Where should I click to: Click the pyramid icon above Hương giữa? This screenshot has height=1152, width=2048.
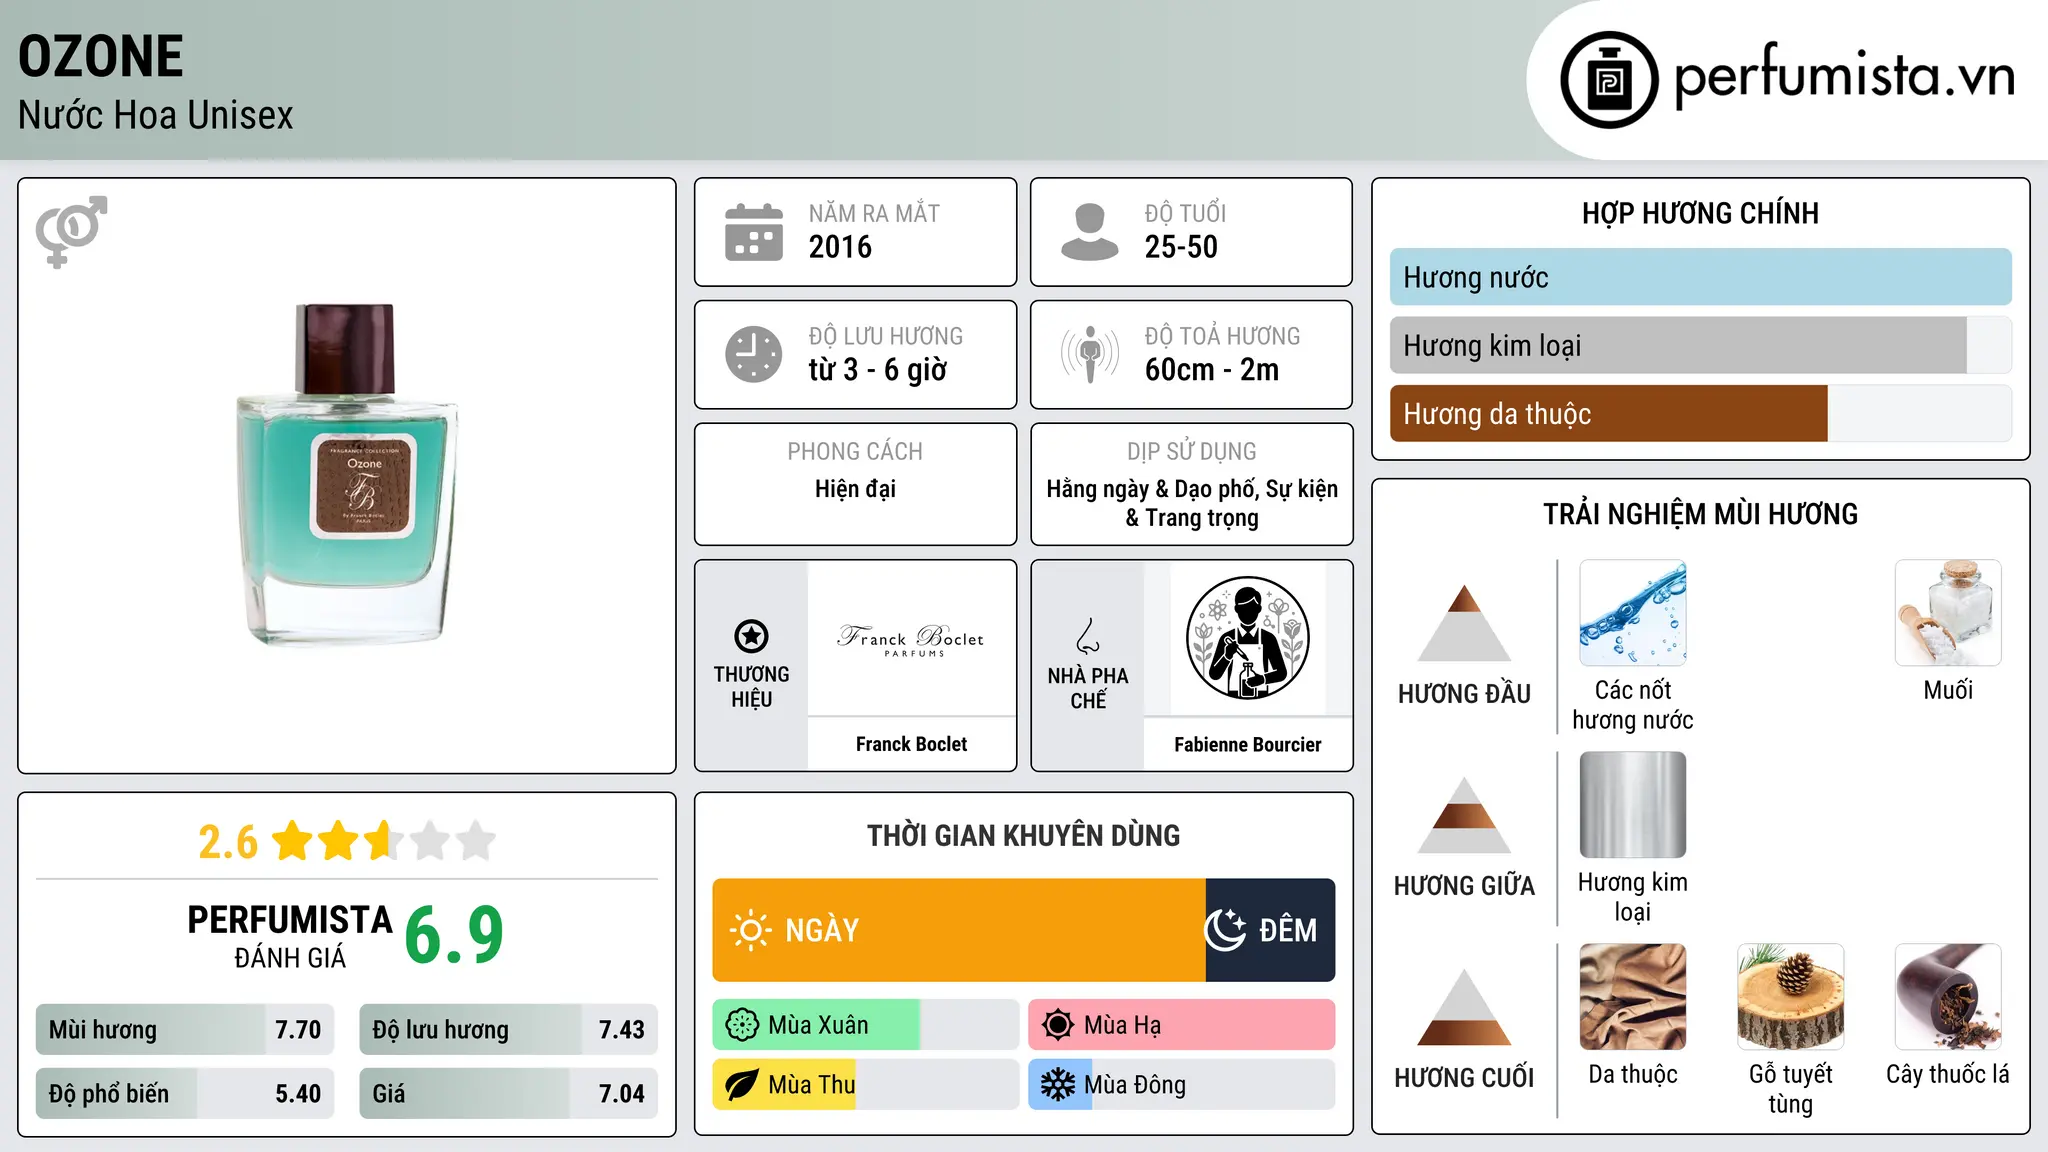click(x=1464, y=815)
